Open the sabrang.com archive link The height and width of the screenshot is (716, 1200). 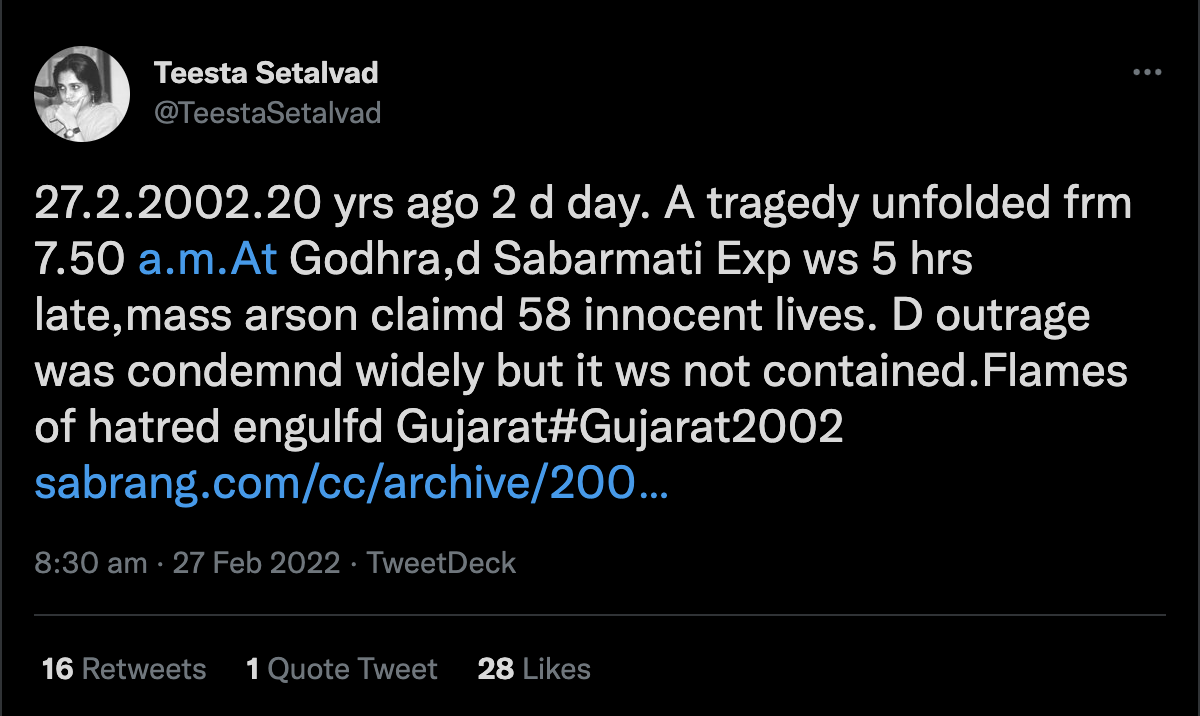pos(351,485)
